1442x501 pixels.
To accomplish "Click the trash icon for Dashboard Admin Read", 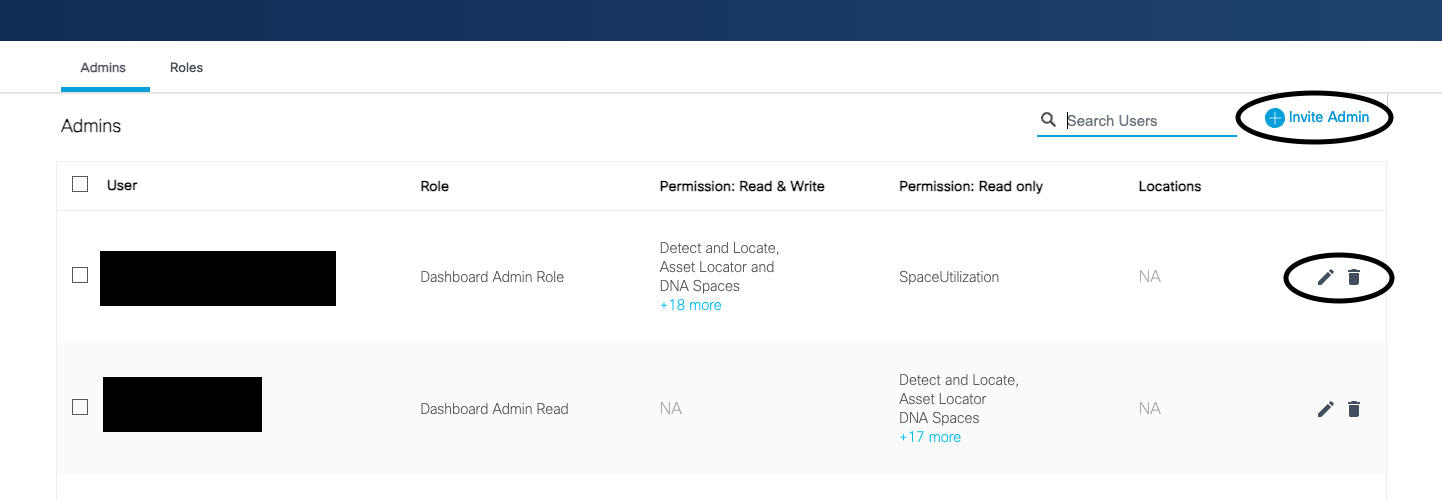I will point(1354,408).
